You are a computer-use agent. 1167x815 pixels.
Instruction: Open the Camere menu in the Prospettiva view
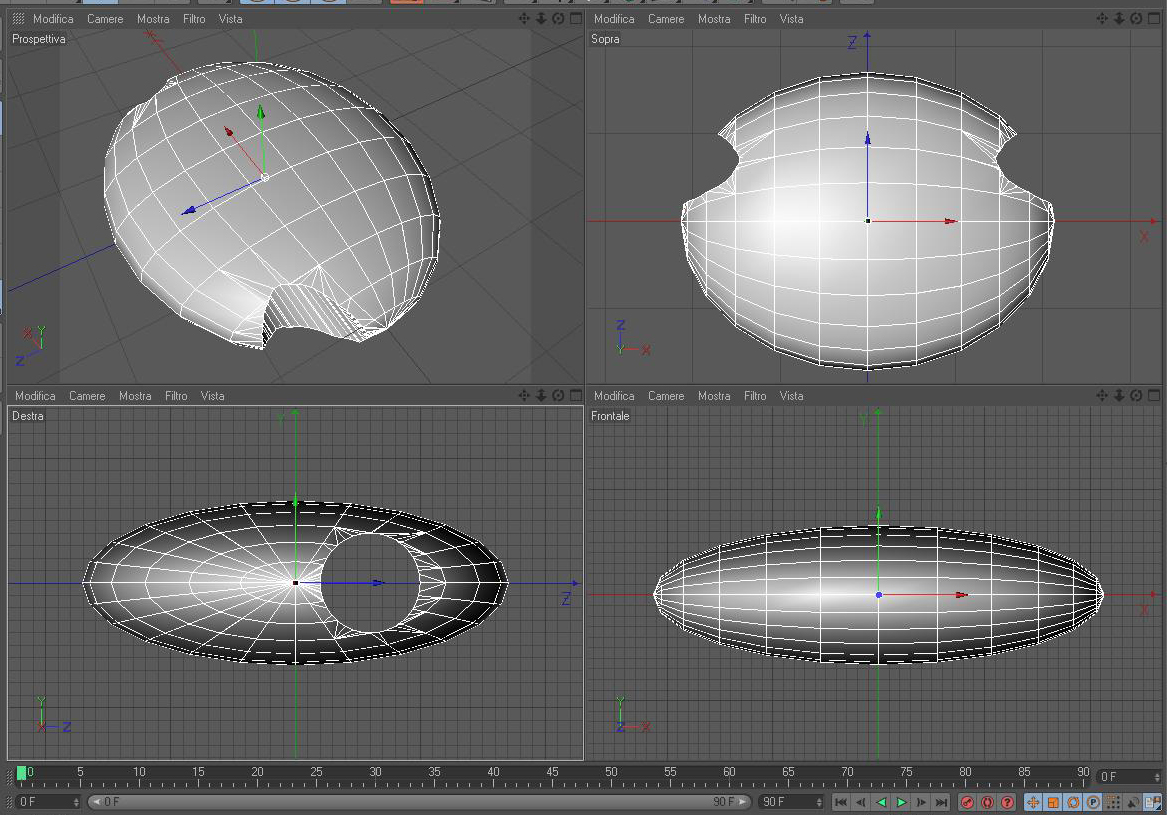[105, 19]
